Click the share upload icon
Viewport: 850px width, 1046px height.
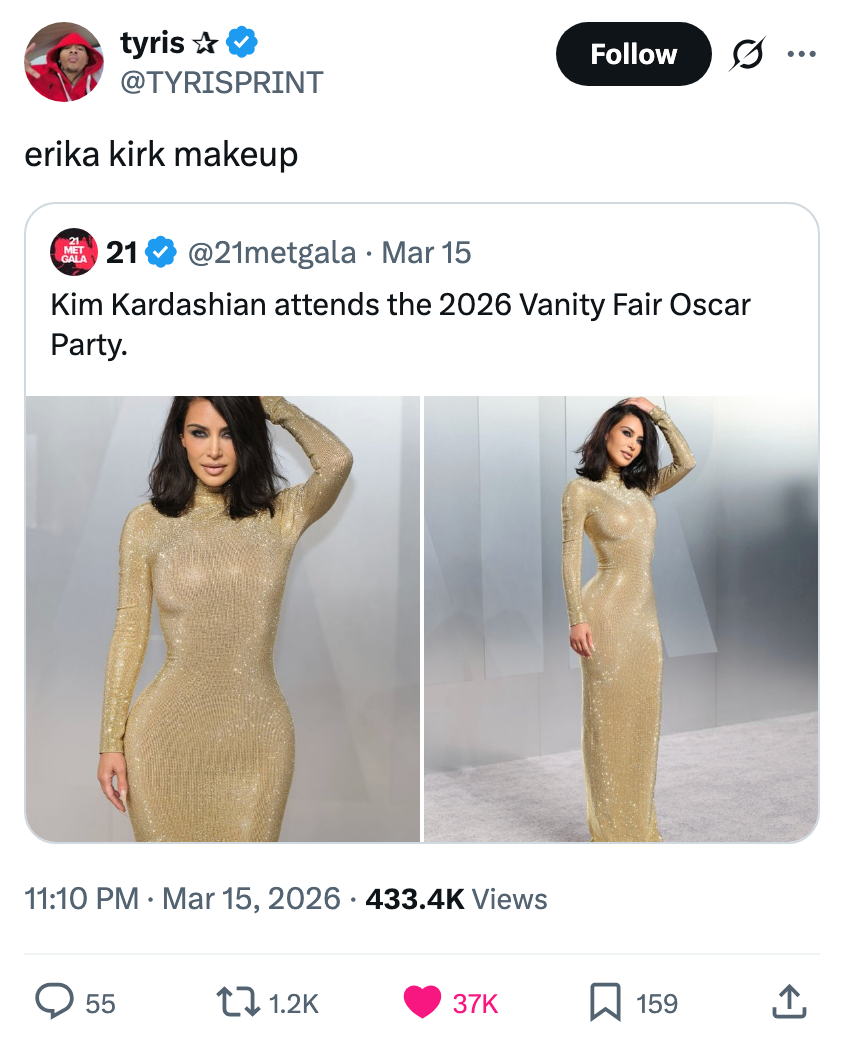(x=790, y=1002)
